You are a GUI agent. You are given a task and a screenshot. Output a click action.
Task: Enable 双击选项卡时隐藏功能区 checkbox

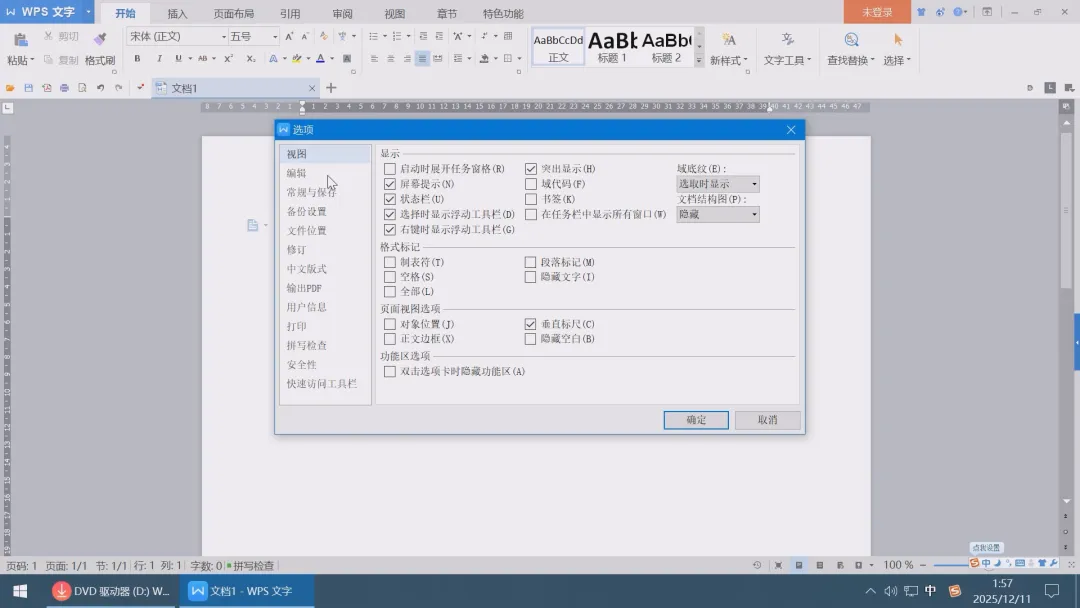click(x=390, y=372)
